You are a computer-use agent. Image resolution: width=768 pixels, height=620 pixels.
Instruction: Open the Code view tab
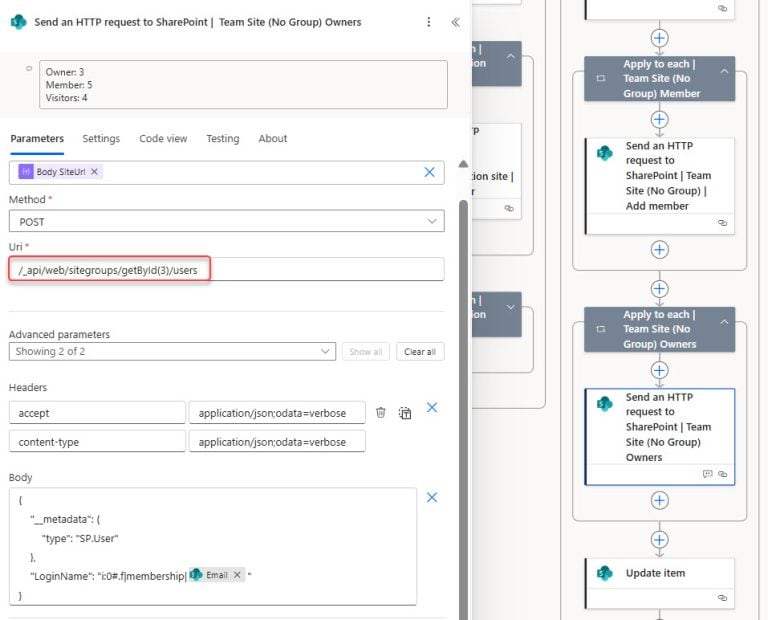163,139
